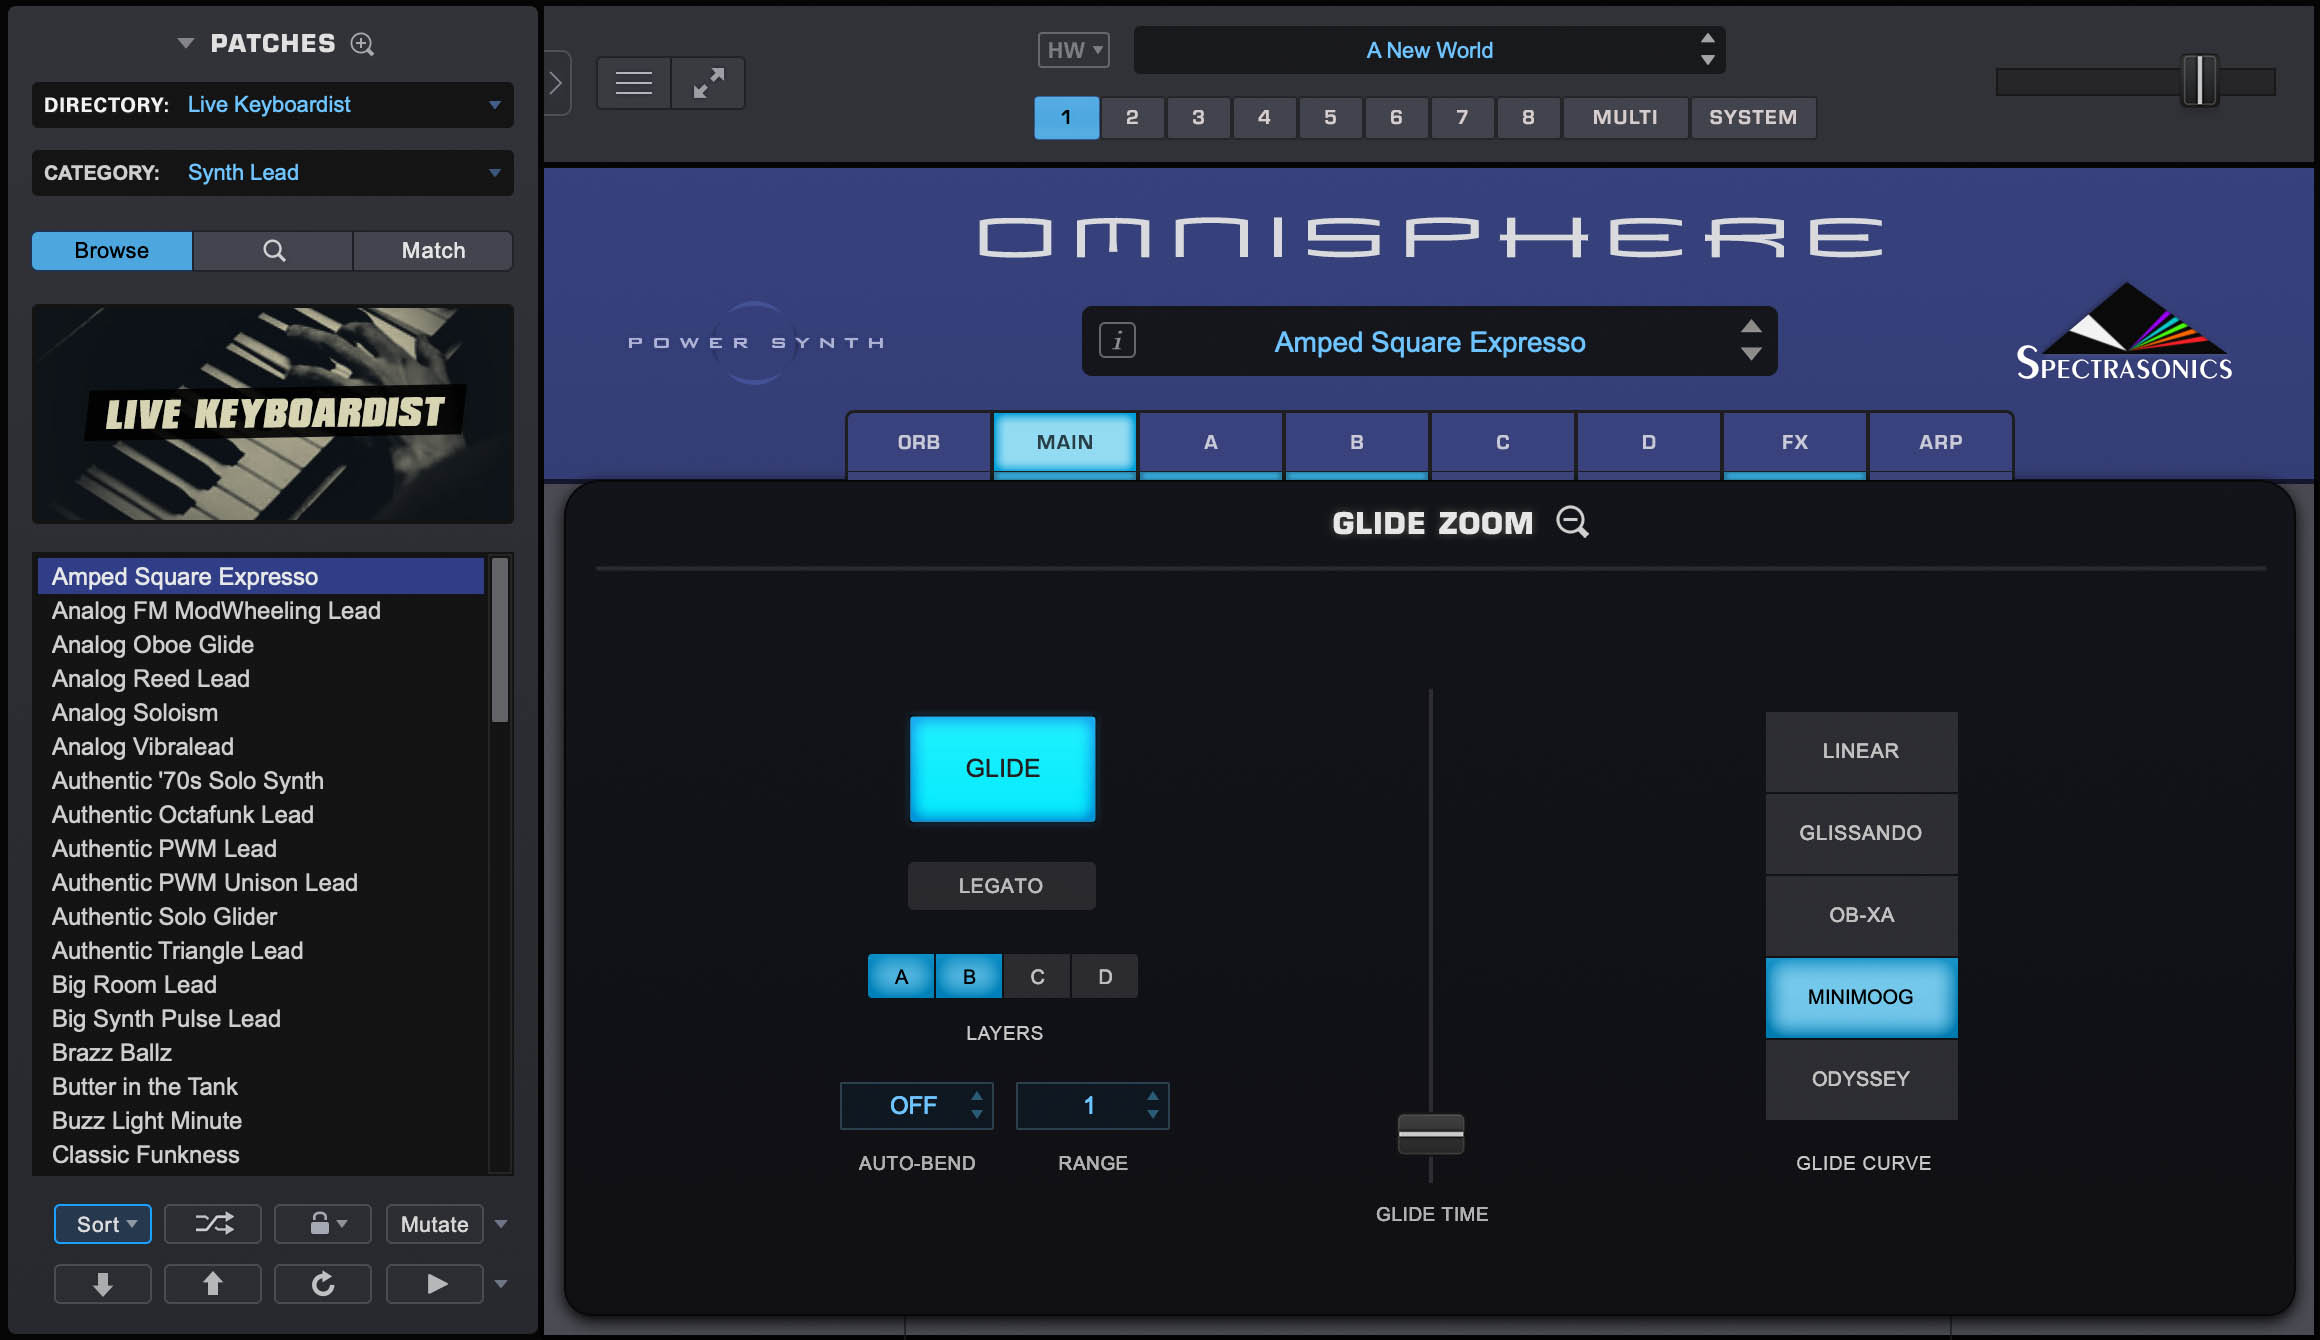Select glide layer C
Screen dimensions: 2320x1340
coord(1036,976)
